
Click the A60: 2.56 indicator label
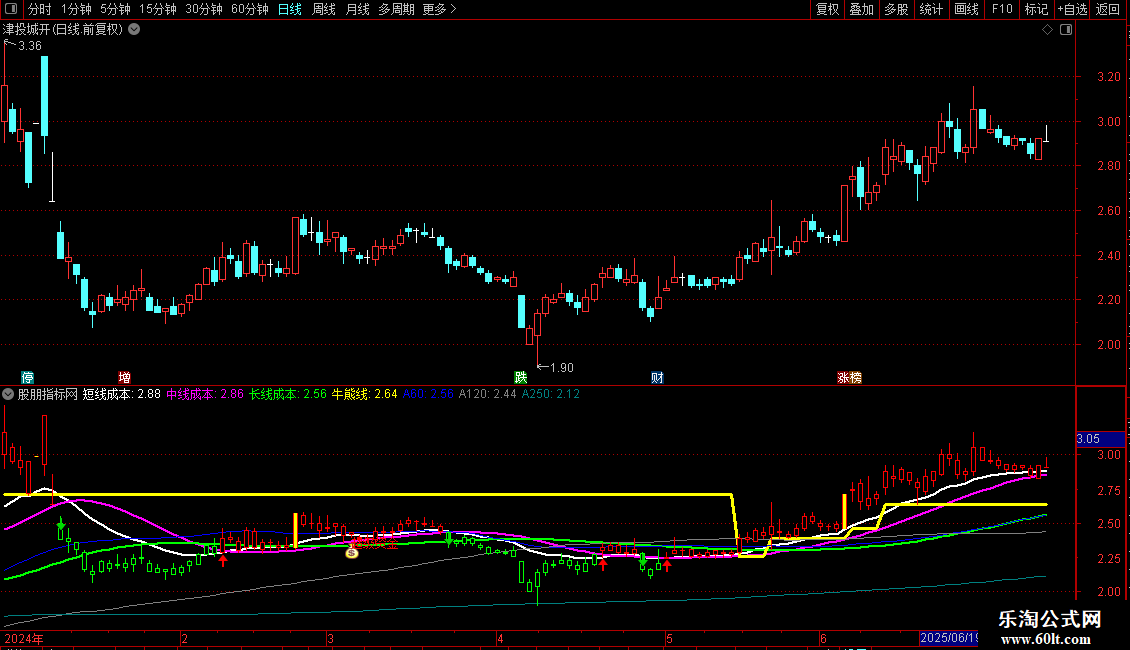click(428, 394)
